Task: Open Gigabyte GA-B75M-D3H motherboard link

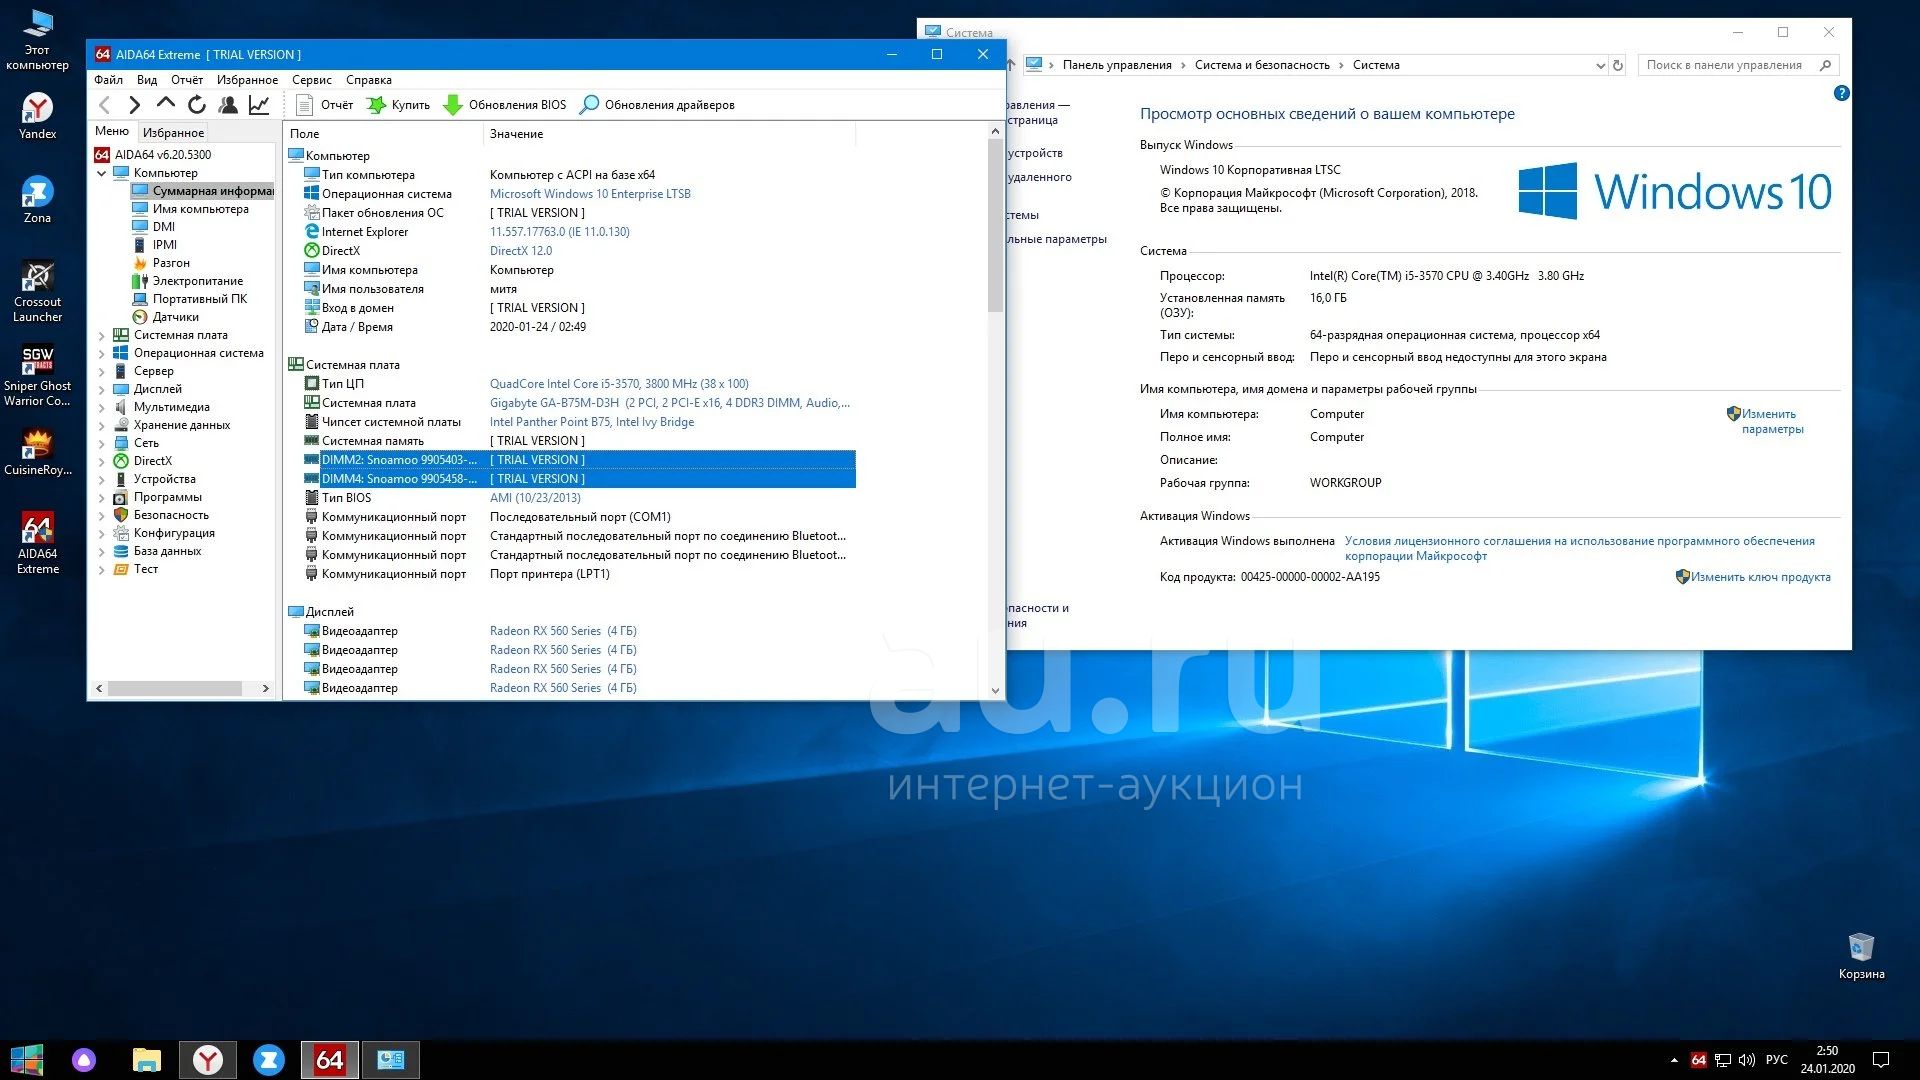Action: click(670, 403)
